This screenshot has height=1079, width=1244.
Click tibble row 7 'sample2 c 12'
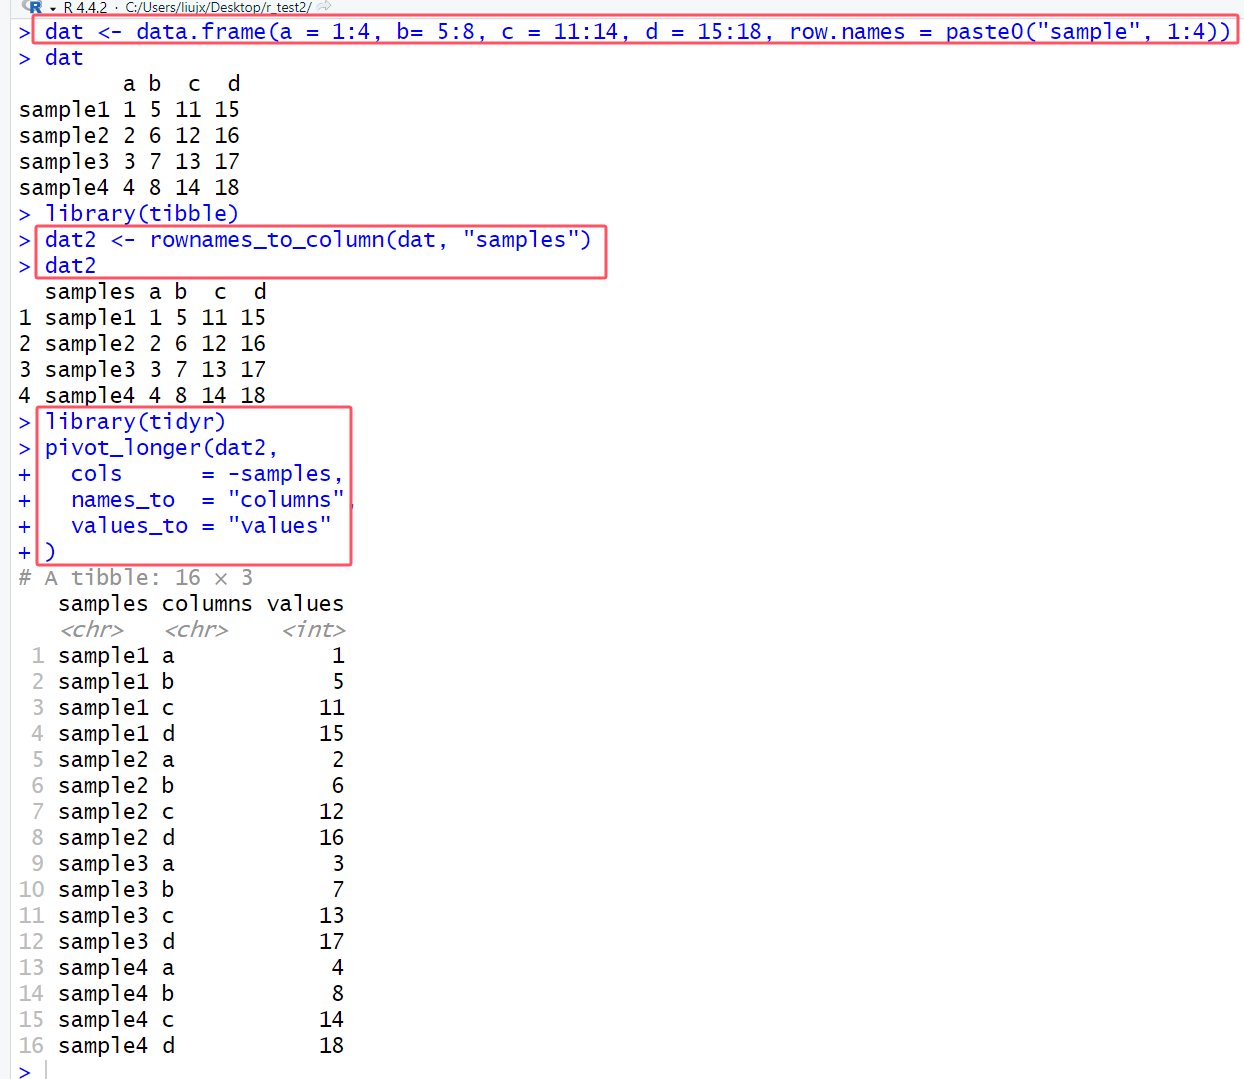coord(187,812)
